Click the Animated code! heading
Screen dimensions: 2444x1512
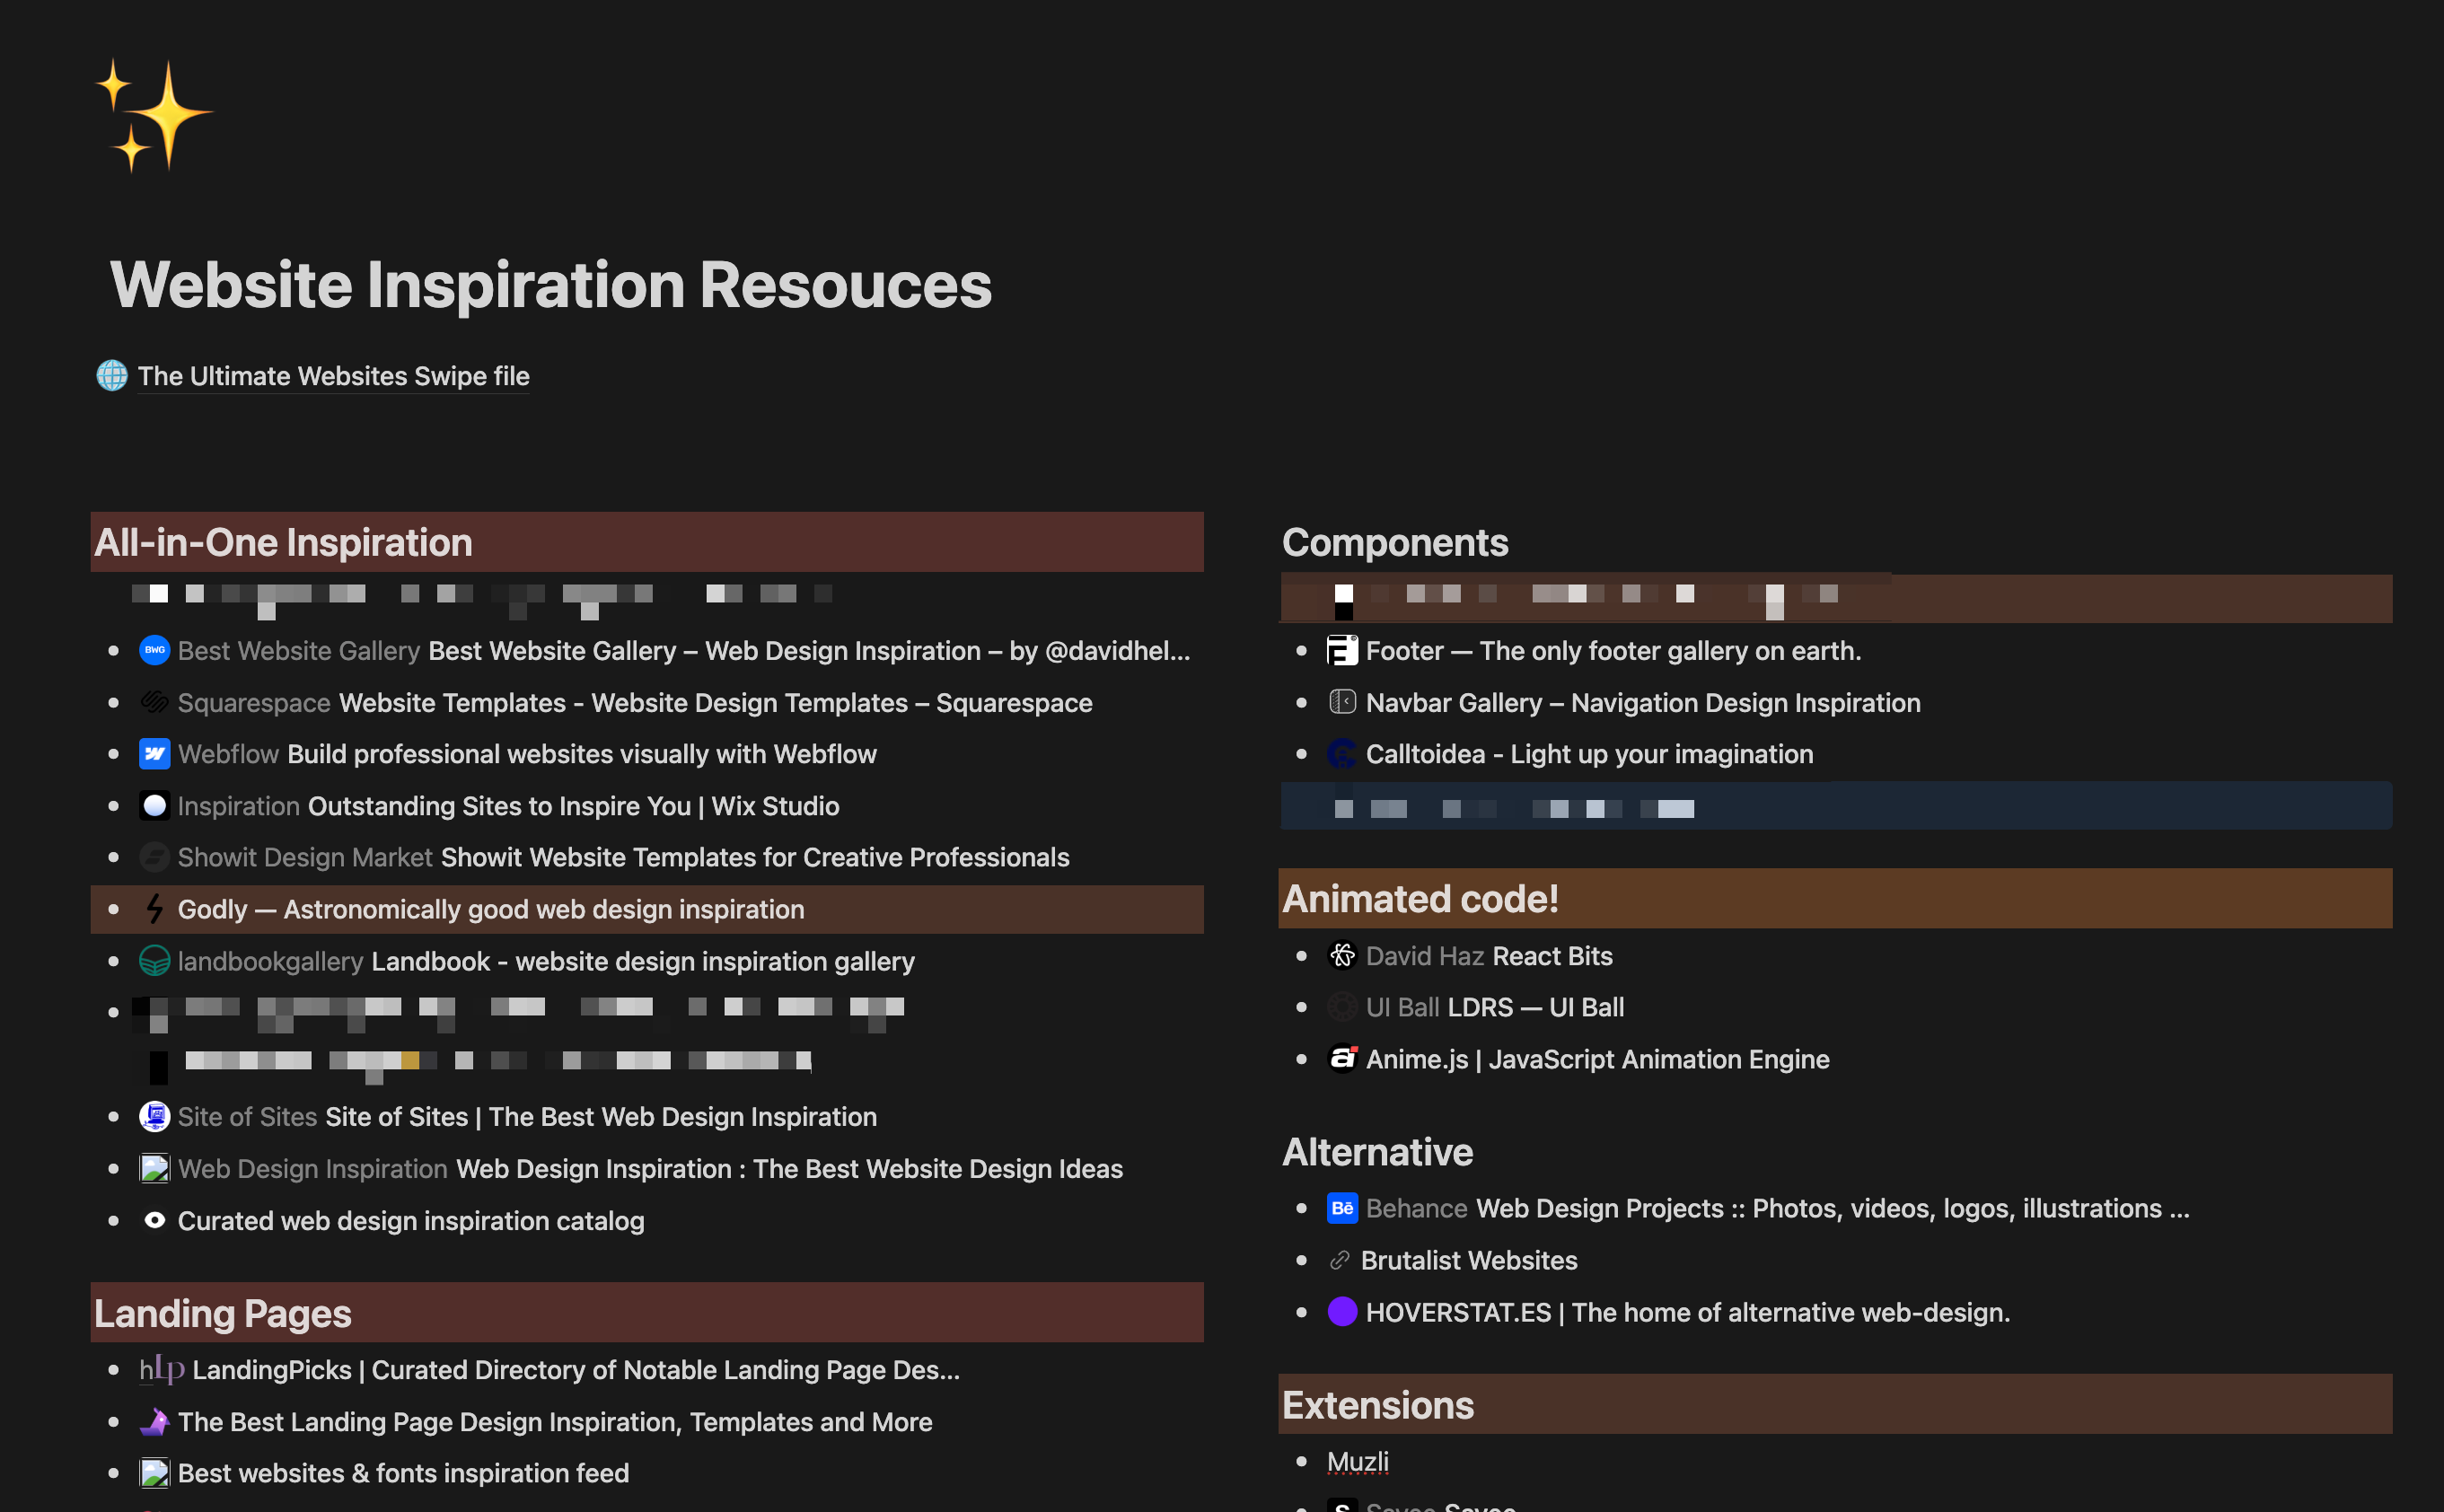pos(1420,899)
